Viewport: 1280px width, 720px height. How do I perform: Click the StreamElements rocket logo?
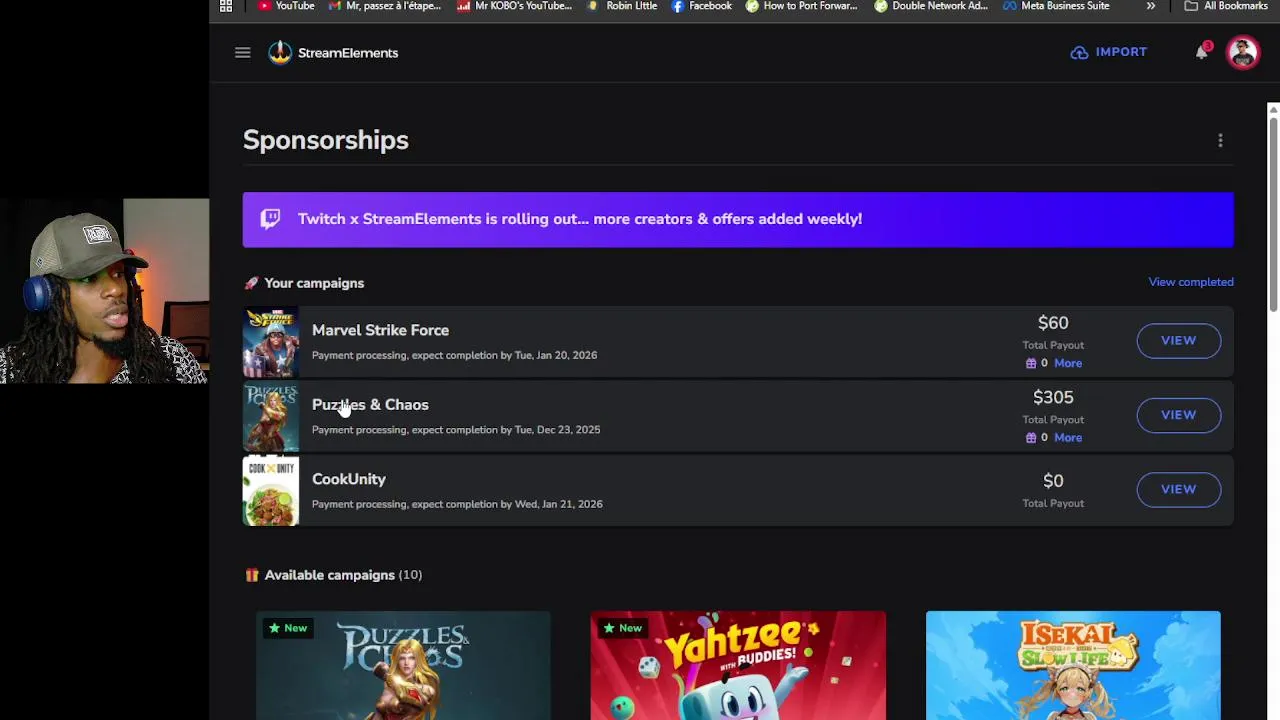pos(280,52)
